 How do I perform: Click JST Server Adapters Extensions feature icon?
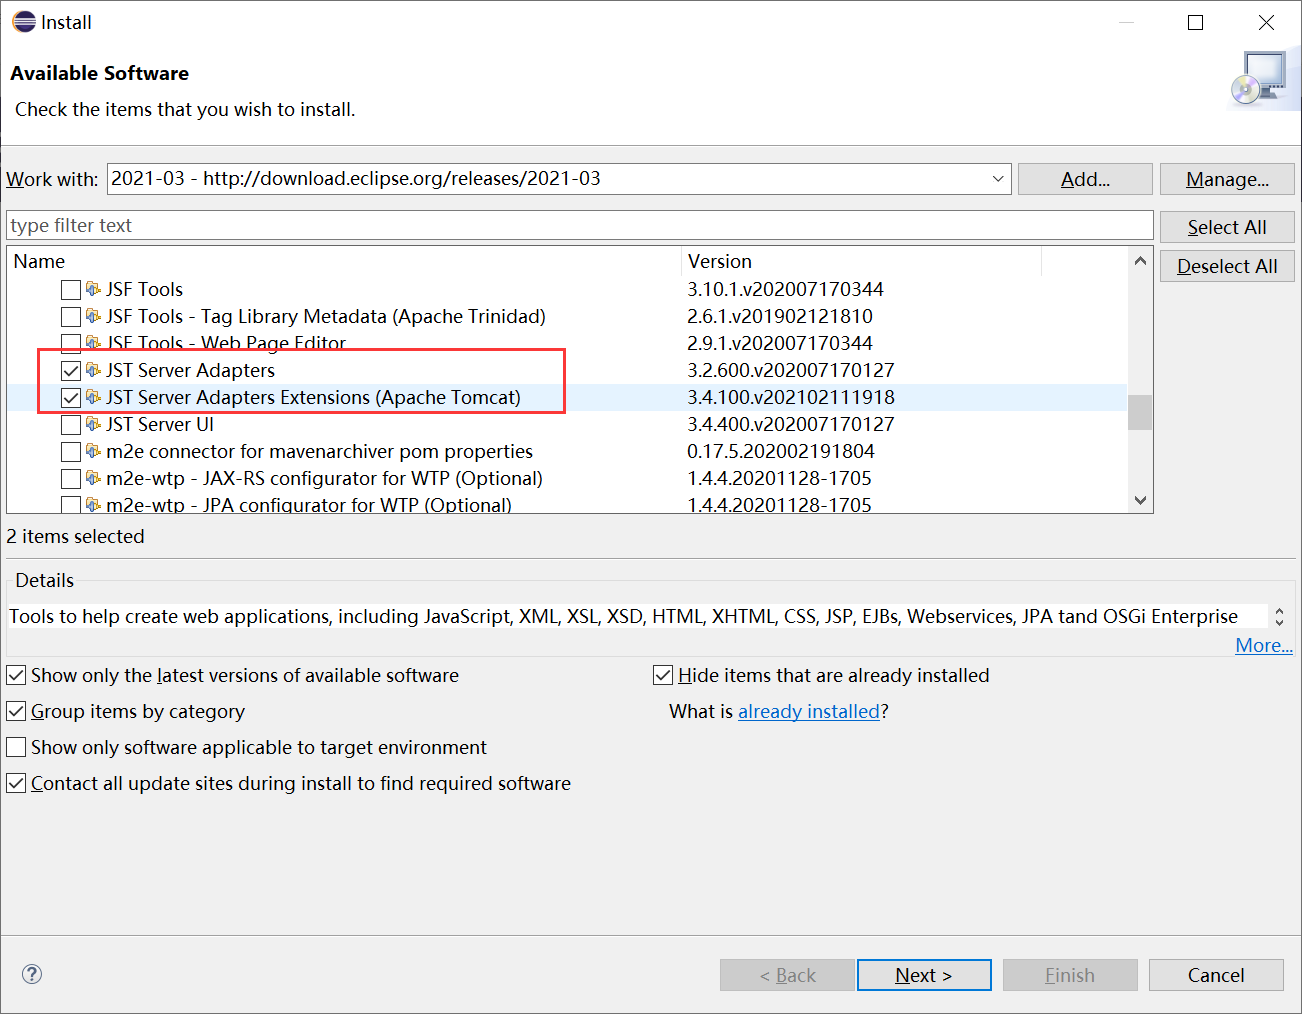93,397
